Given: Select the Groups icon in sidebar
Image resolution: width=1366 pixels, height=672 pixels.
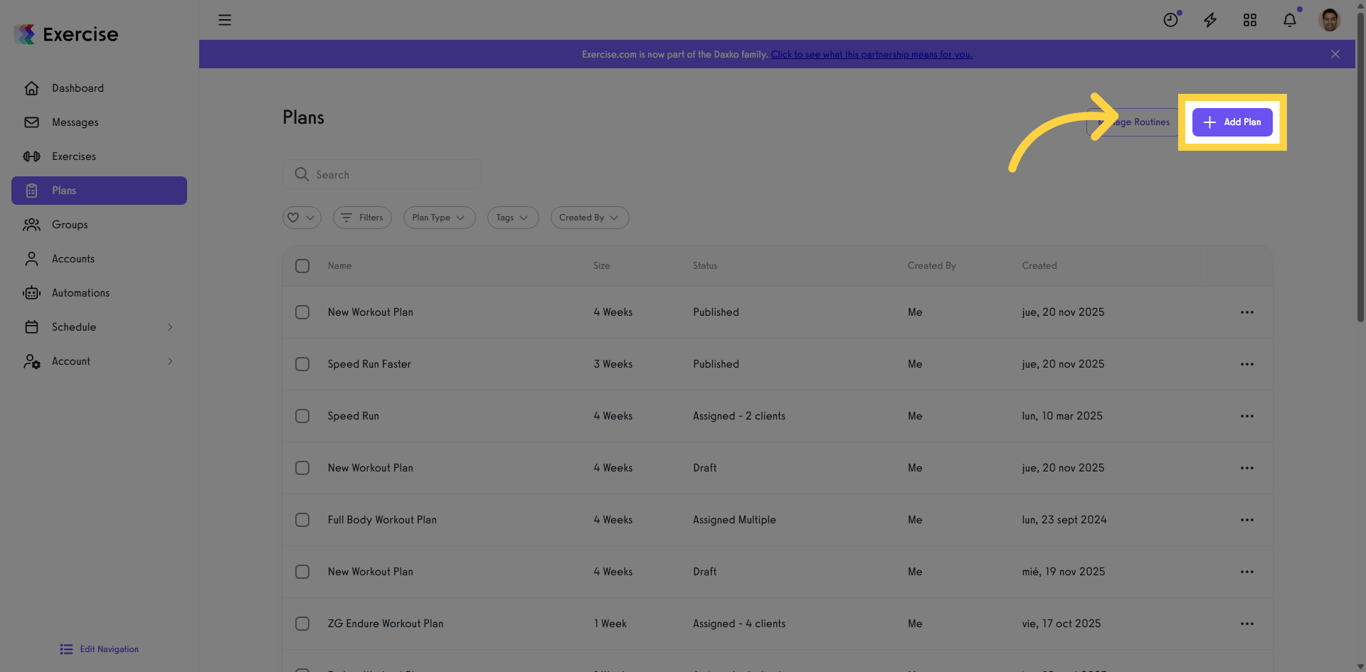Looking at the screenshot, I should [30, 224].
